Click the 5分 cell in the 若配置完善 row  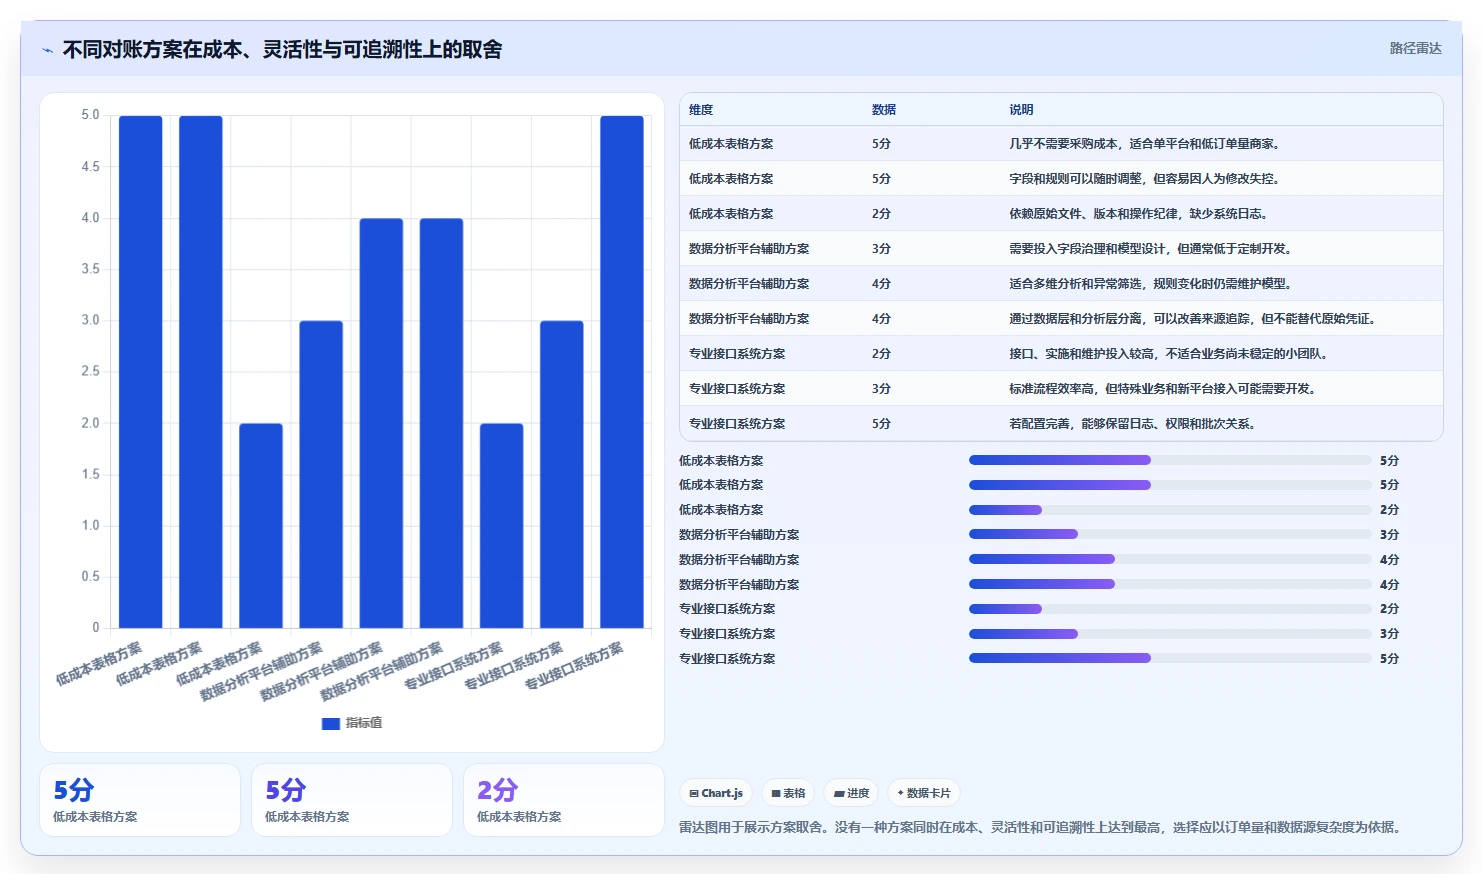pos(881,424)
